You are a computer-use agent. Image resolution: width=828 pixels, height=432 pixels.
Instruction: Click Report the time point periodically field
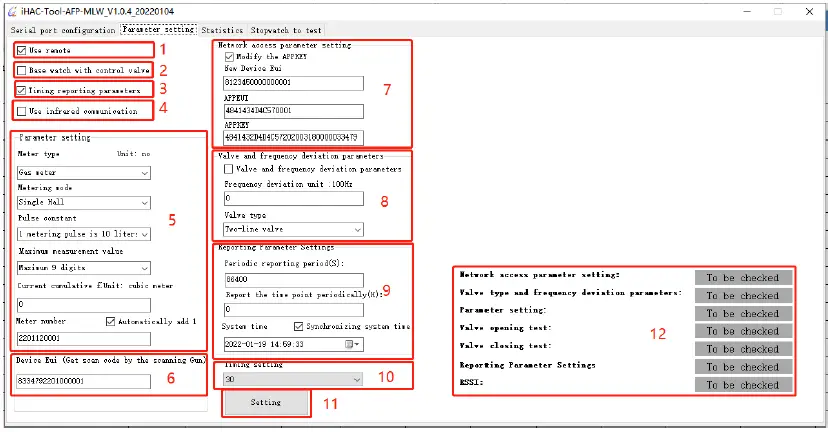(x=294, y=310)
